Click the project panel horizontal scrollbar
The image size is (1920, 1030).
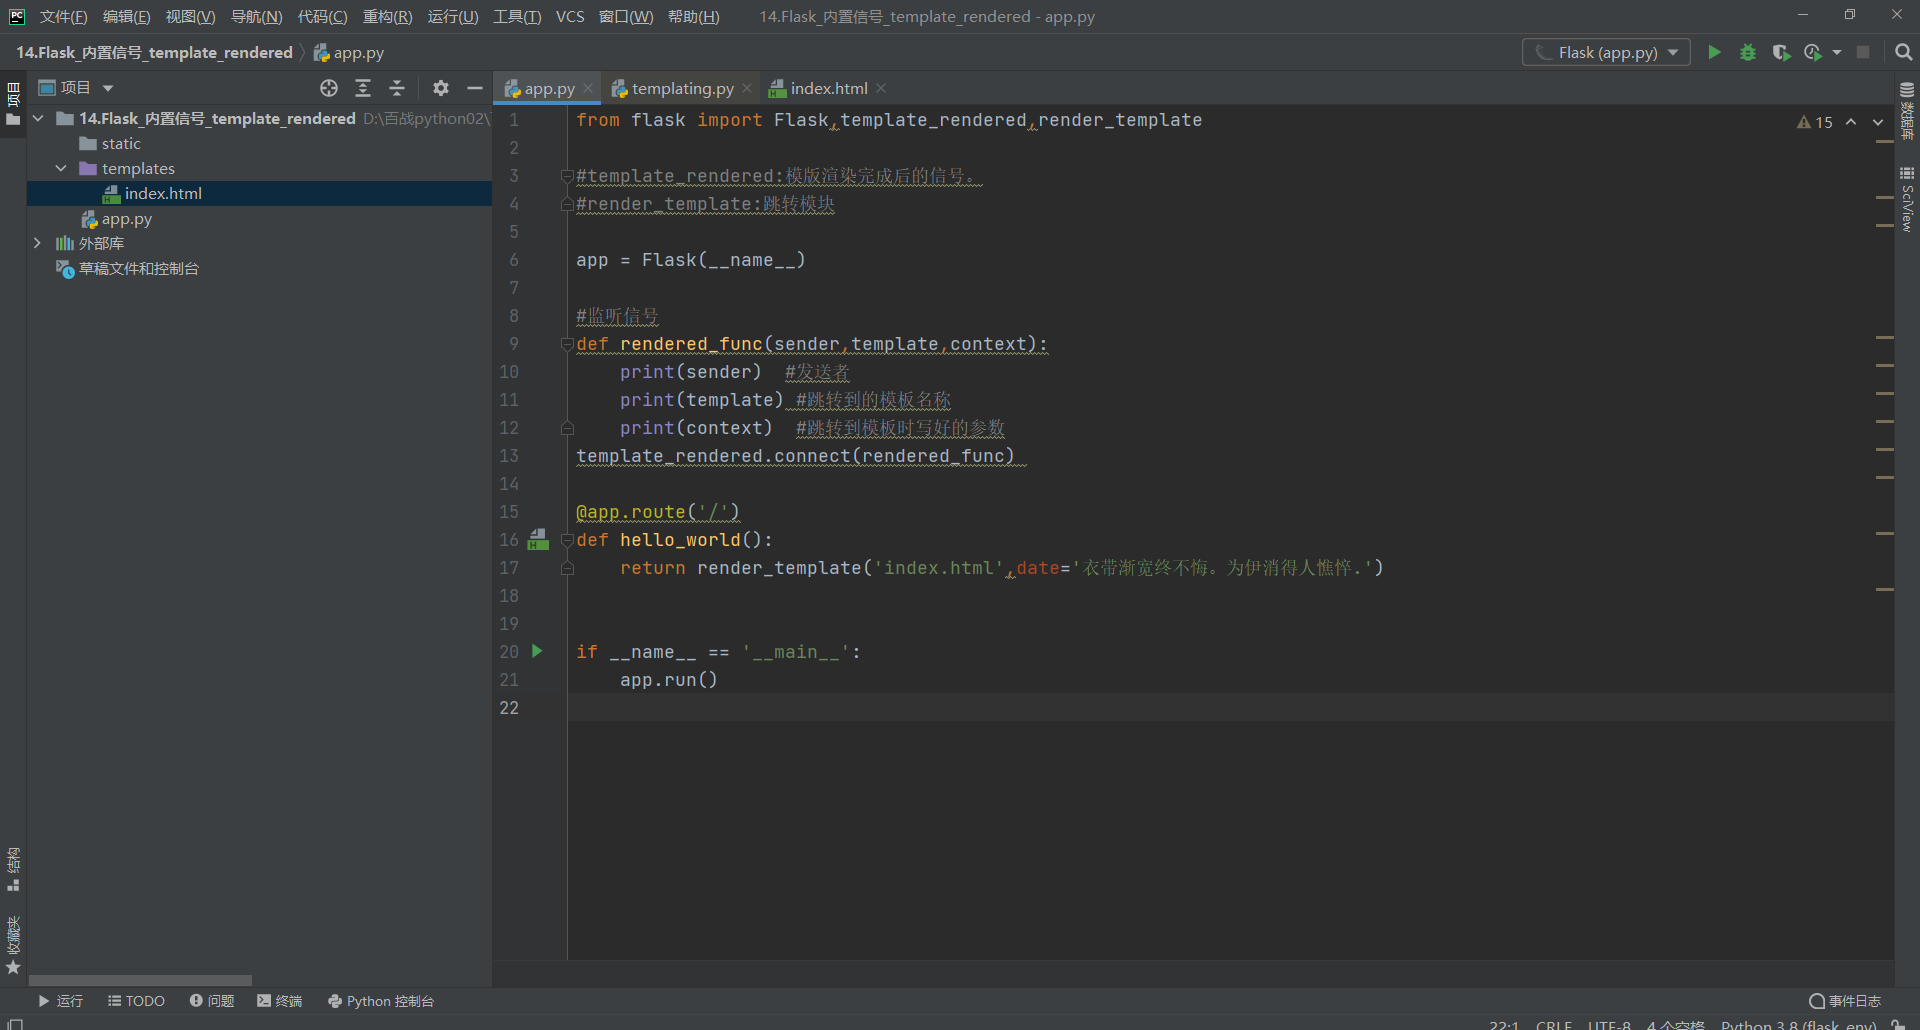[140, 981]
